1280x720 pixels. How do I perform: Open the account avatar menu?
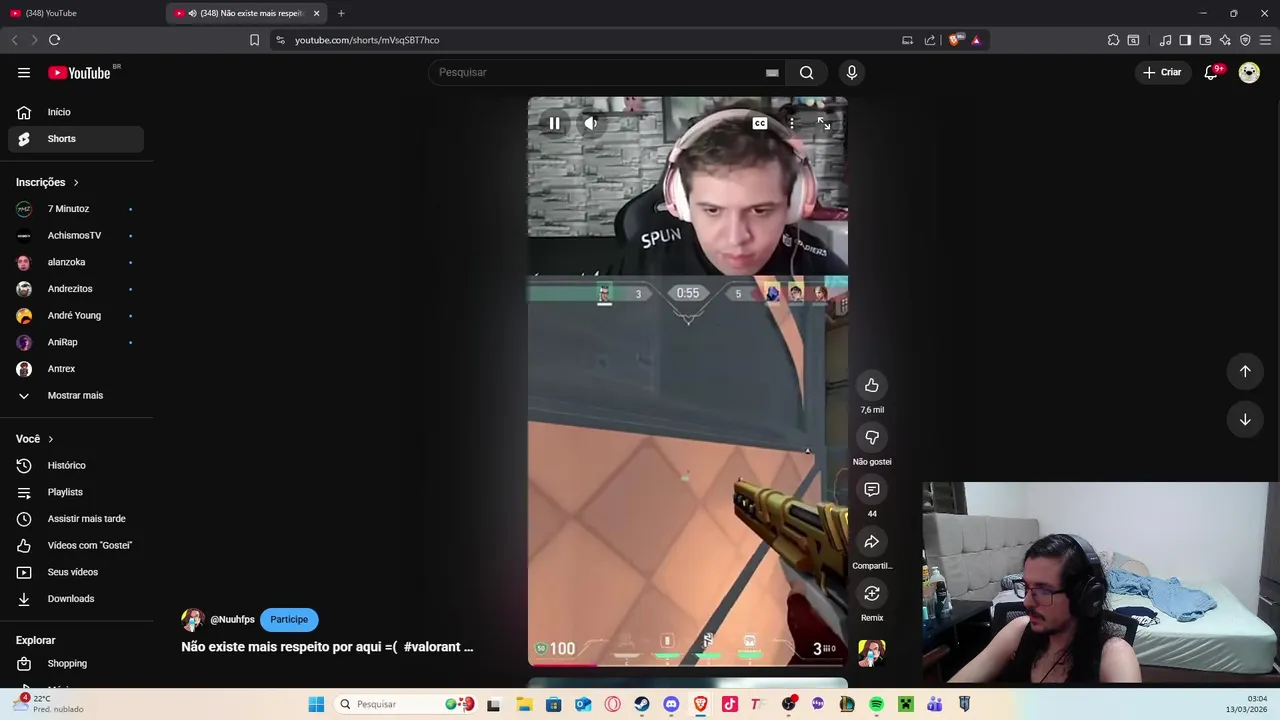tap(1249, 72)
